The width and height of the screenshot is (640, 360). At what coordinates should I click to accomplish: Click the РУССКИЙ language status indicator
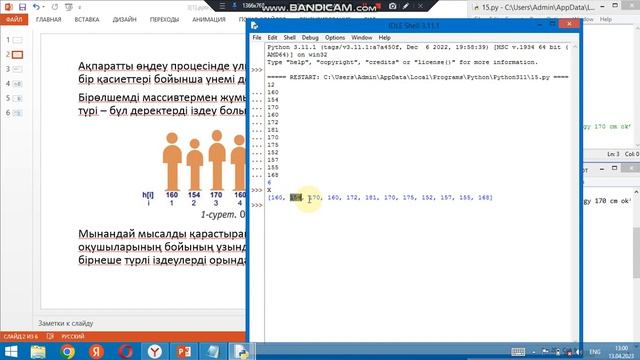pos(73,336)
